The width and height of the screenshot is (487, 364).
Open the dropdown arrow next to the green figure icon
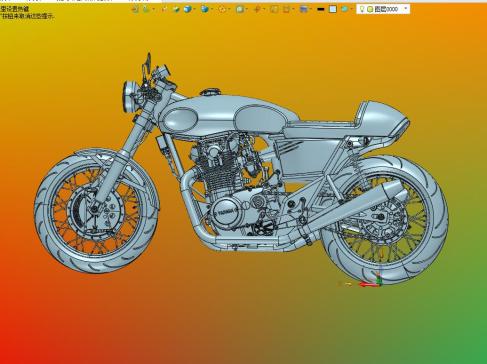coord(153,9)
